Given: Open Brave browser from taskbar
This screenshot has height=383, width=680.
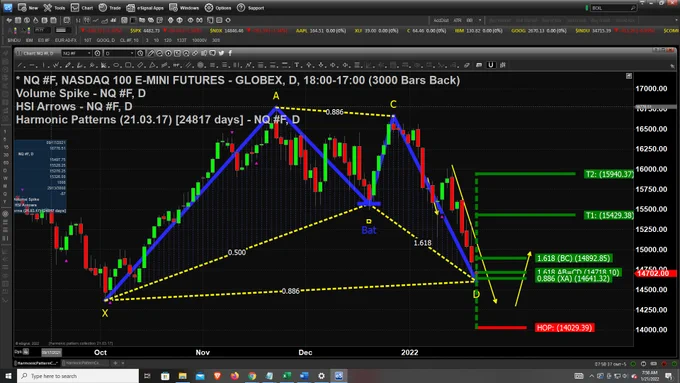Looking at the screenshot, I should pos(217,376).
